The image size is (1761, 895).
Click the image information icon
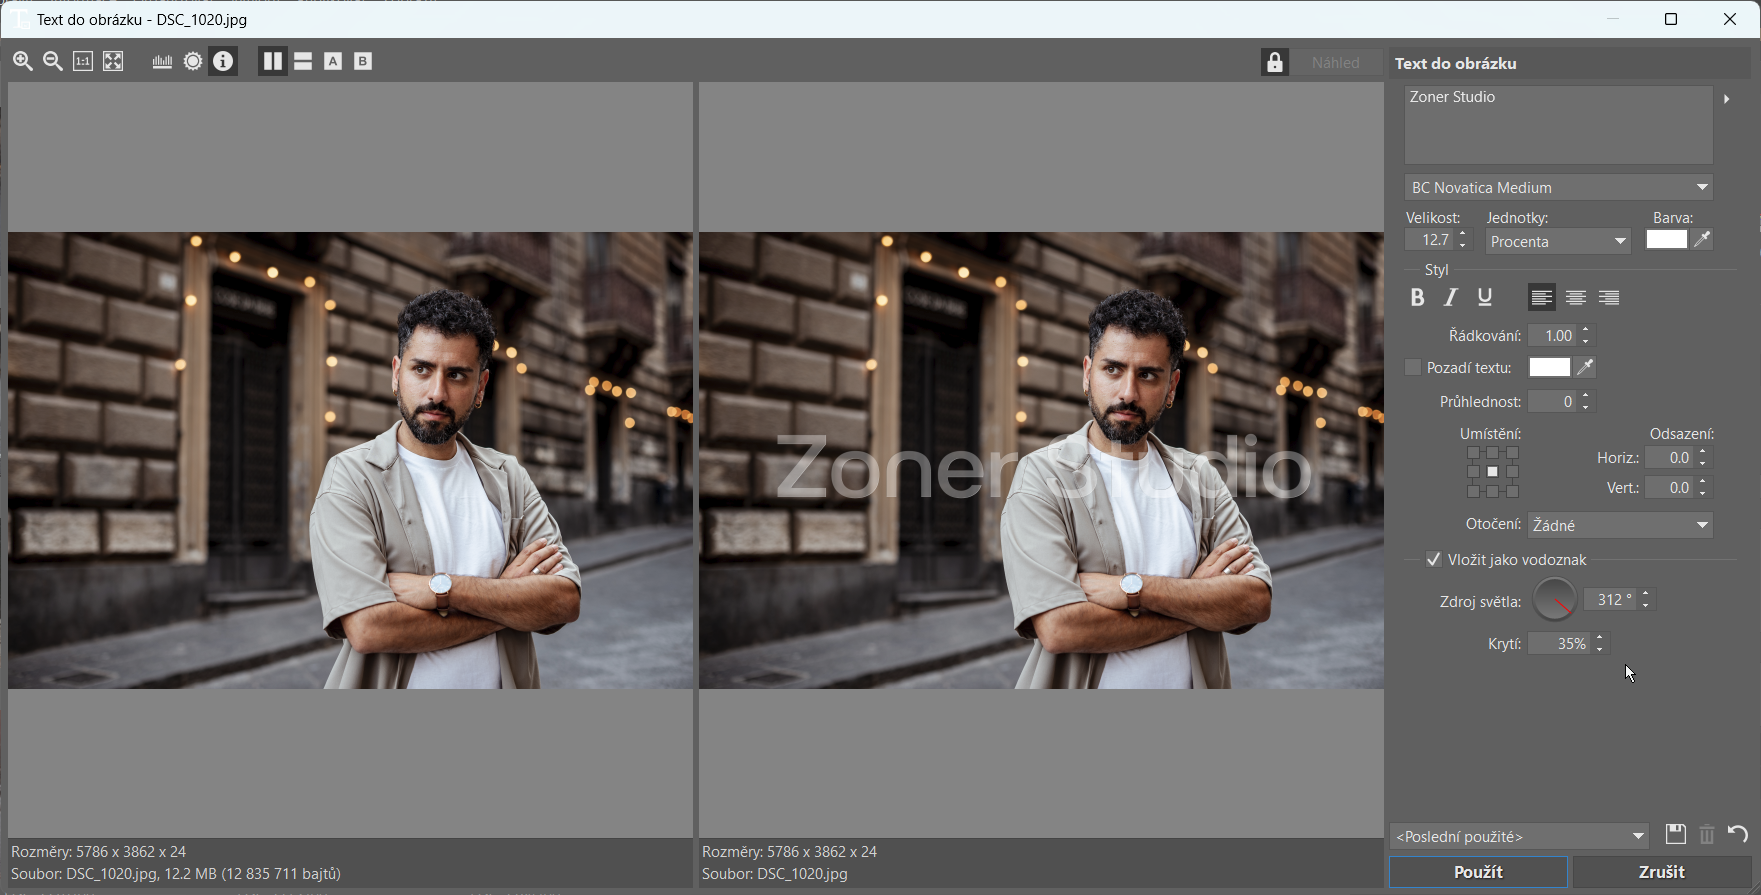coord(223,61)
